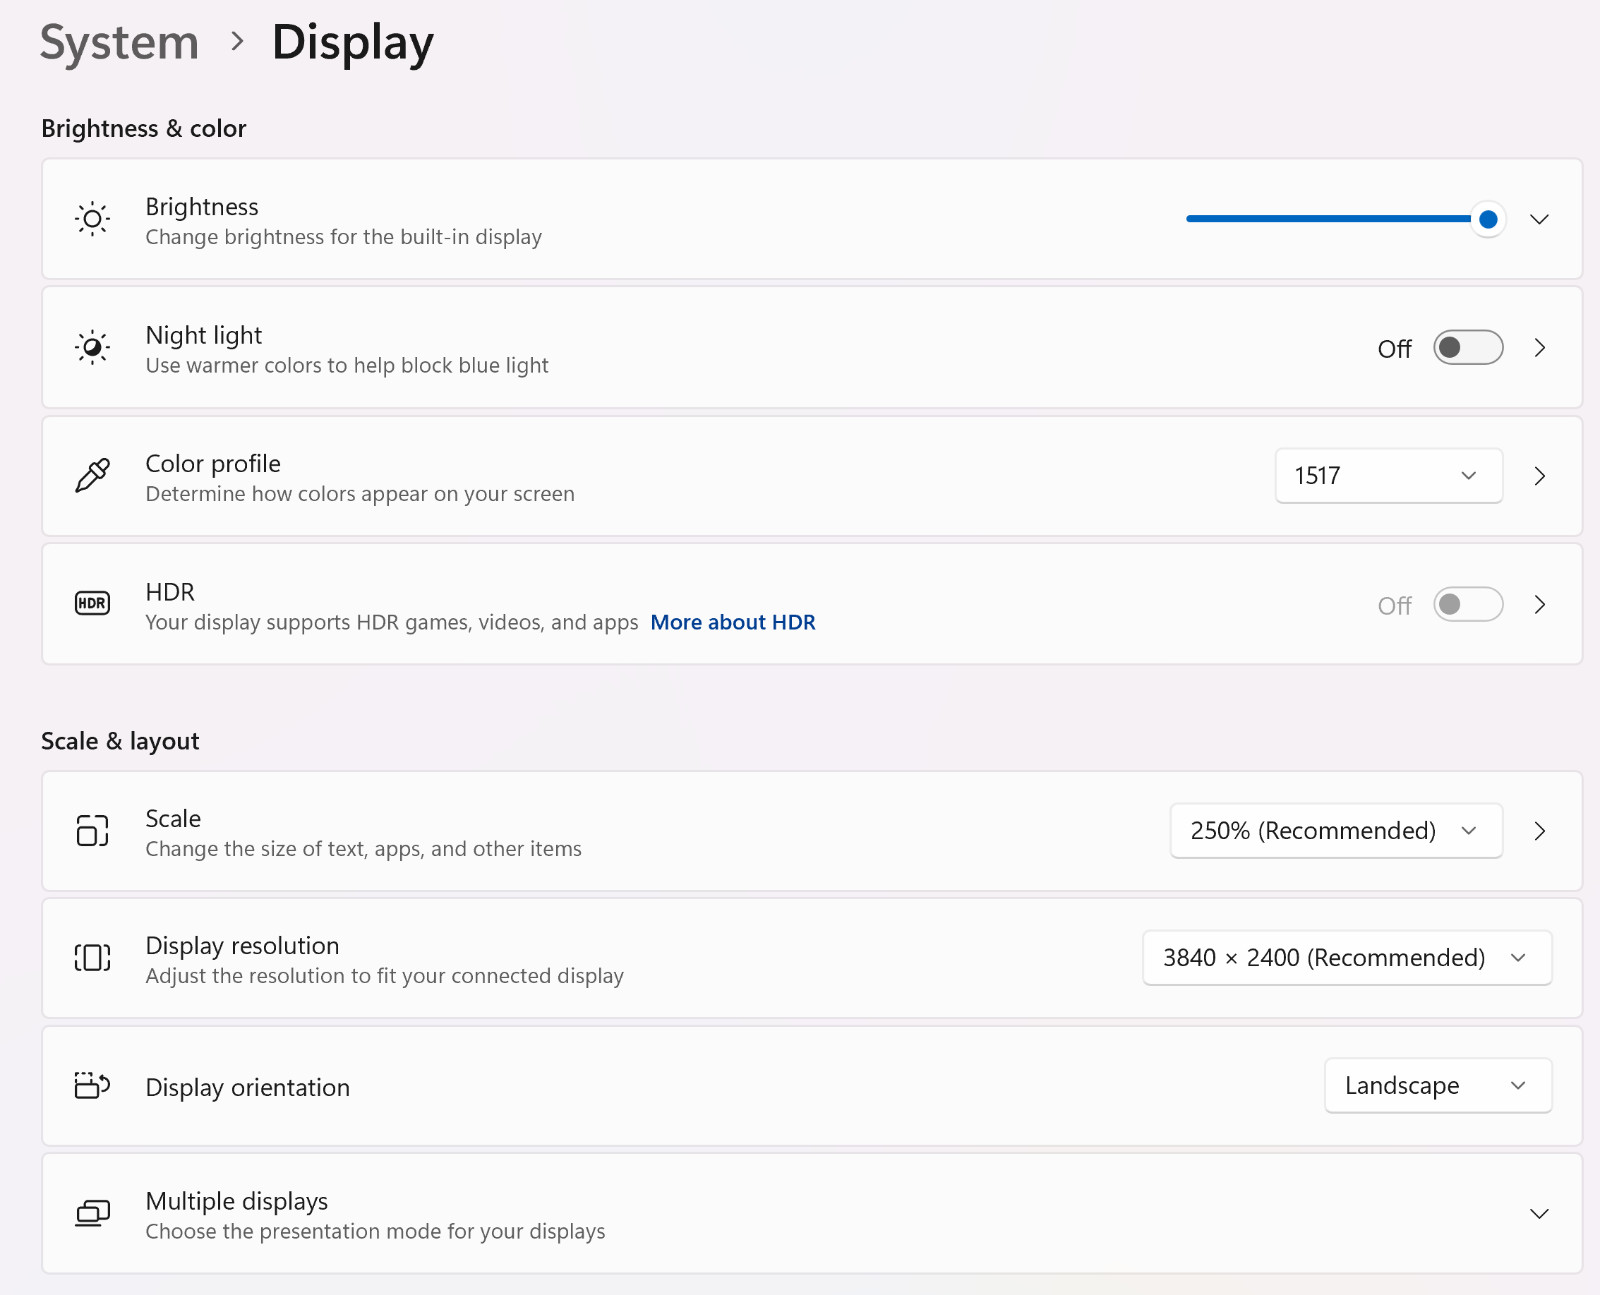Open the 3840 × 2400 resolution dropdown
This screenshot has width=1600, height=1295.
tap(1347, 958)
